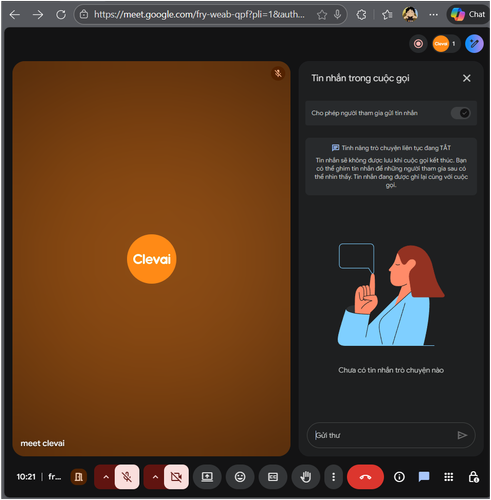Click the 'meet clevai' name label

(42, 443)
